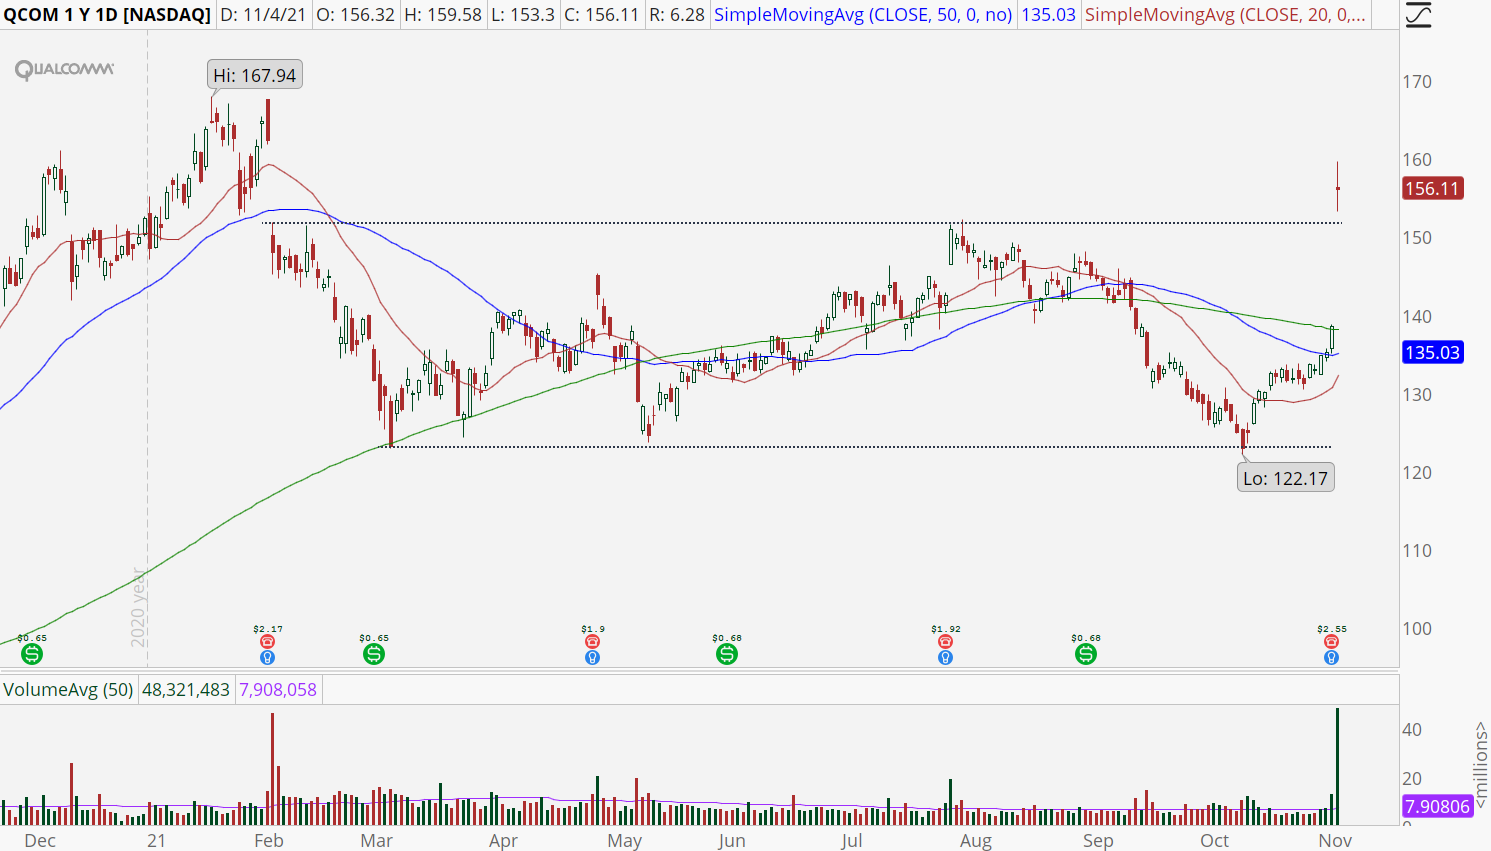Click the QCOM 1 Y 1D [NASDAQ] title

107,15
